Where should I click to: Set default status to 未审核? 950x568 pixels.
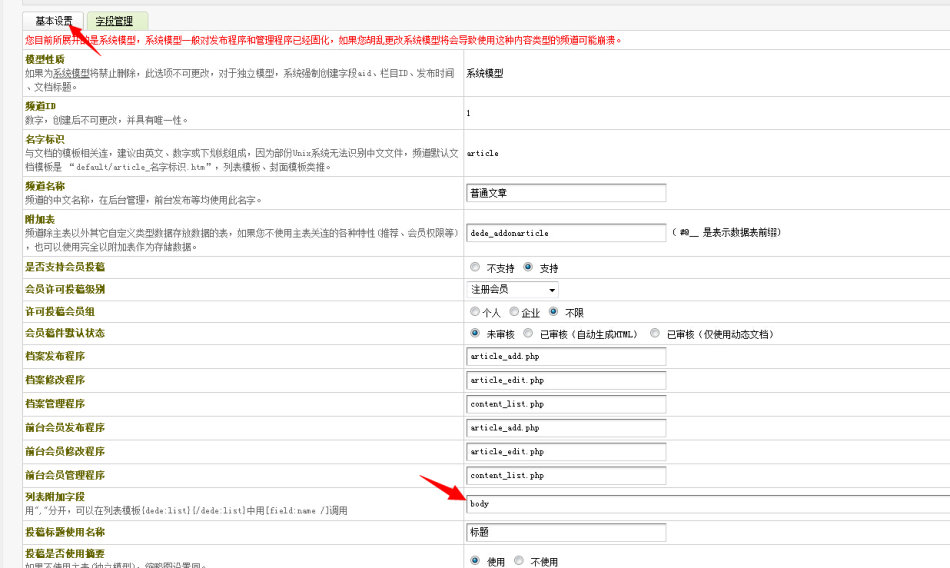pos(475,333)
